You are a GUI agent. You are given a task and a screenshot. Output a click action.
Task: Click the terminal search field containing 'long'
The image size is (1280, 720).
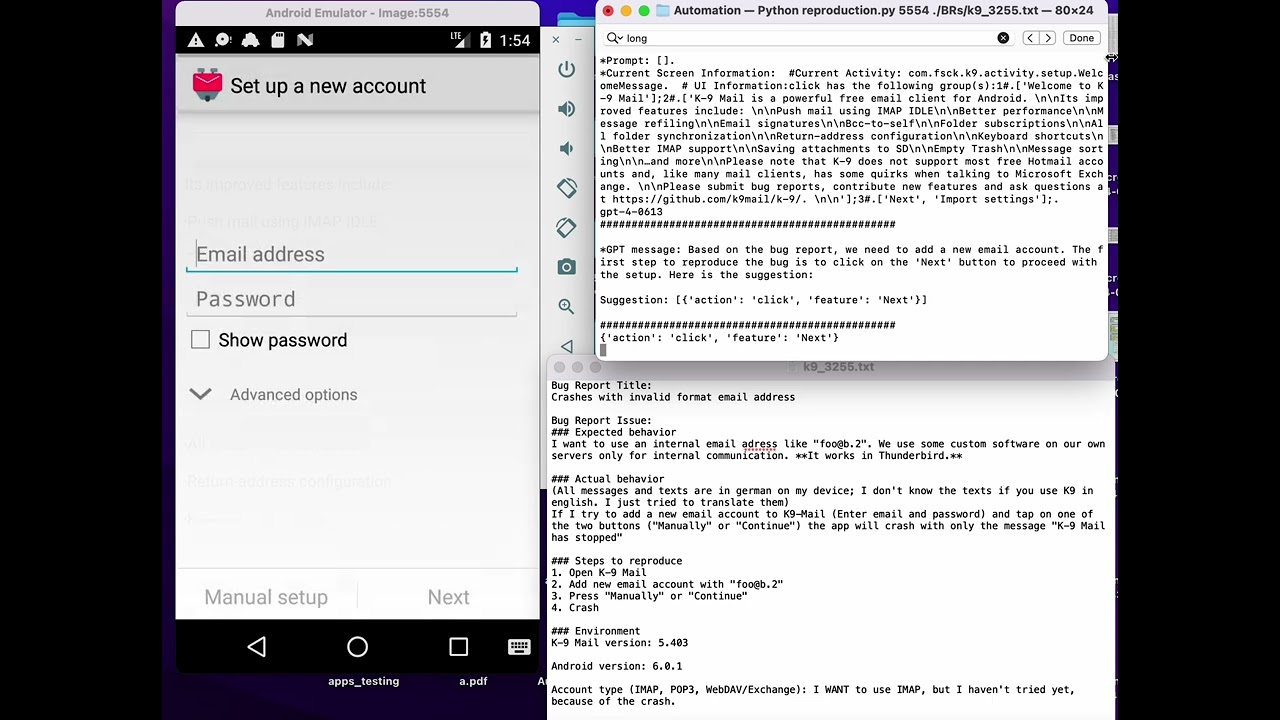[808, 38]
